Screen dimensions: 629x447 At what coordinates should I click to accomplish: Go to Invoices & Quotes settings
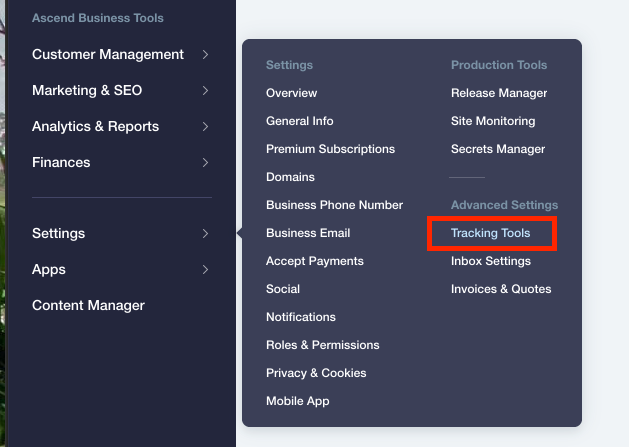click(x=501, y=289)
